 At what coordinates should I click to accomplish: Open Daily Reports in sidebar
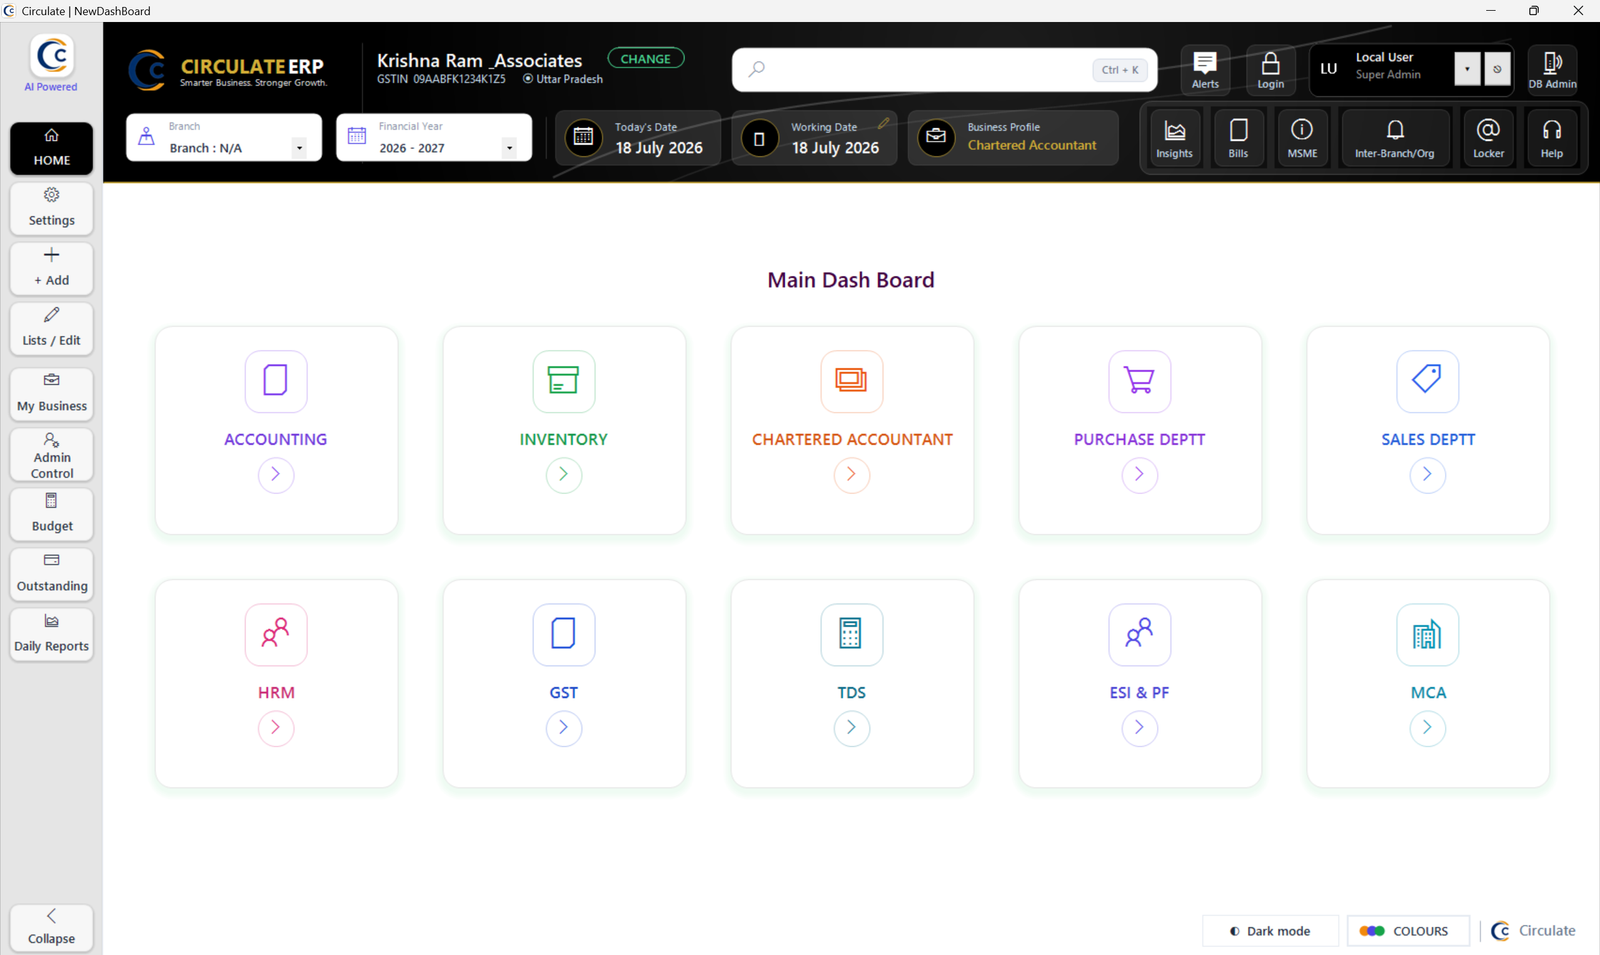coord(52,634)
